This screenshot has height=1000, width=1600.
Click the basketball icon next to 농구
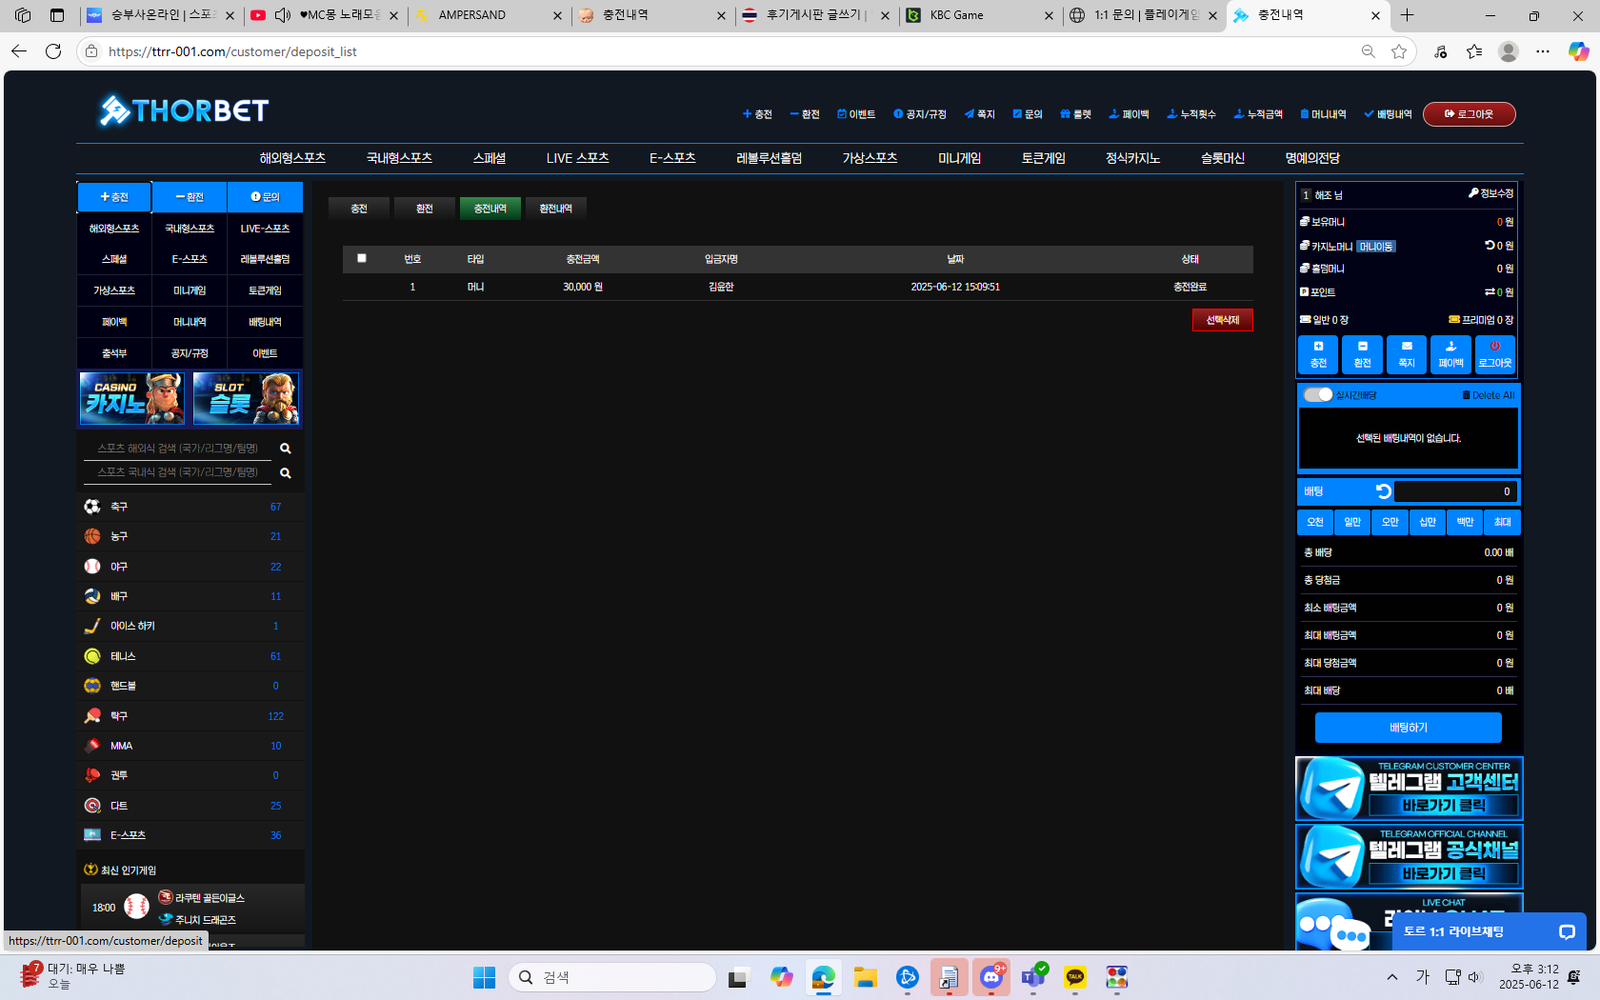click(x=92, y=537)
